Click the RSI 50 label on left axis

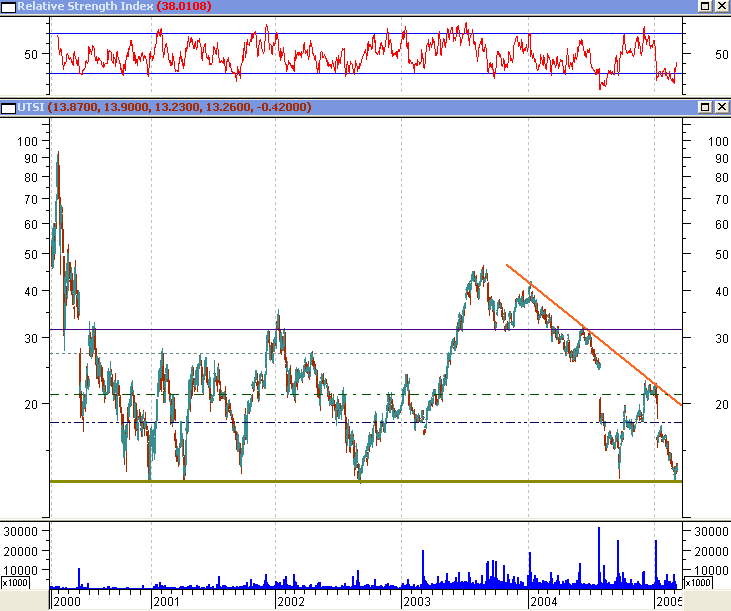(31, 55)
